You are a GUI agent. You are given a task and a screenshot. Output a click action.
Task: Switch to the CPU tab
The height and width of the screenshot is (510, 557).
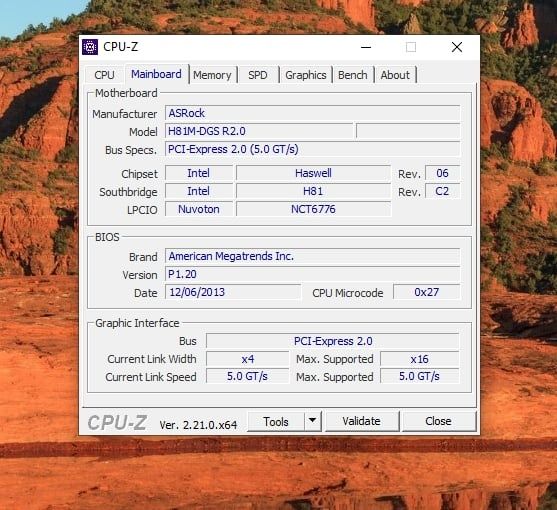pyautogui.click(x=104, y=75)
